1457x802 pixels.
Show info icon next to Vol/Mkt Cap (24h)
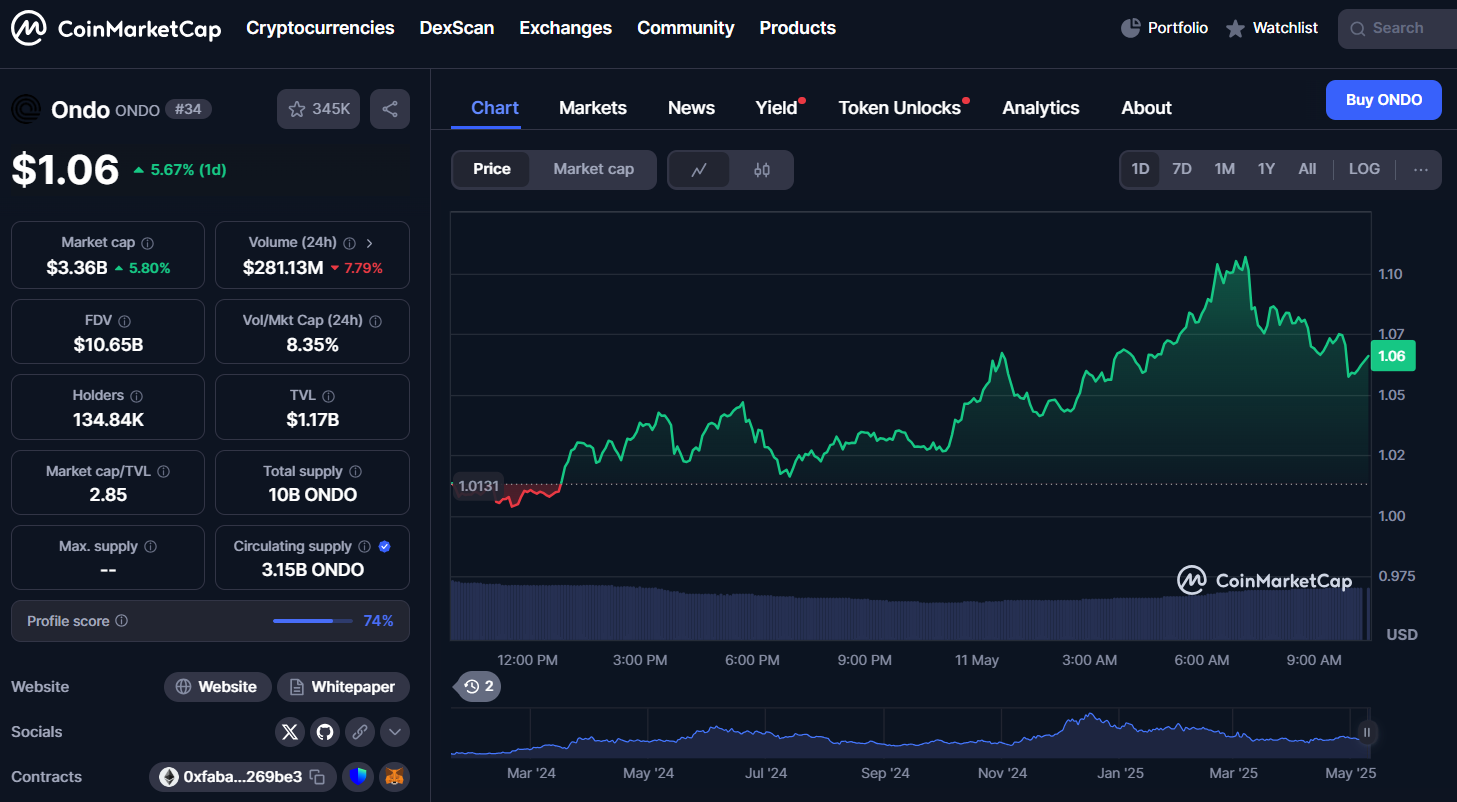tap(375, 322)
